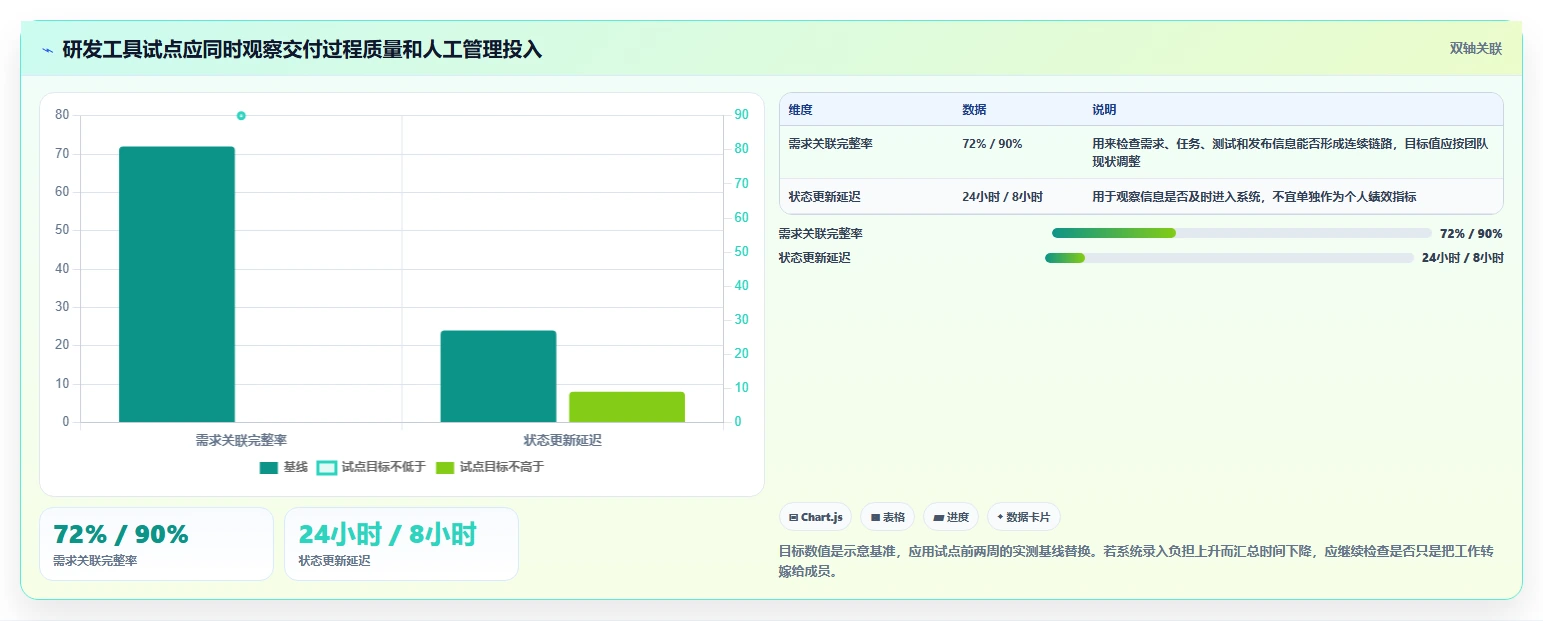Click the 状态更新延迟 progress bar
This screenshot has width=1543, height=621.
tap(1229, 258)
